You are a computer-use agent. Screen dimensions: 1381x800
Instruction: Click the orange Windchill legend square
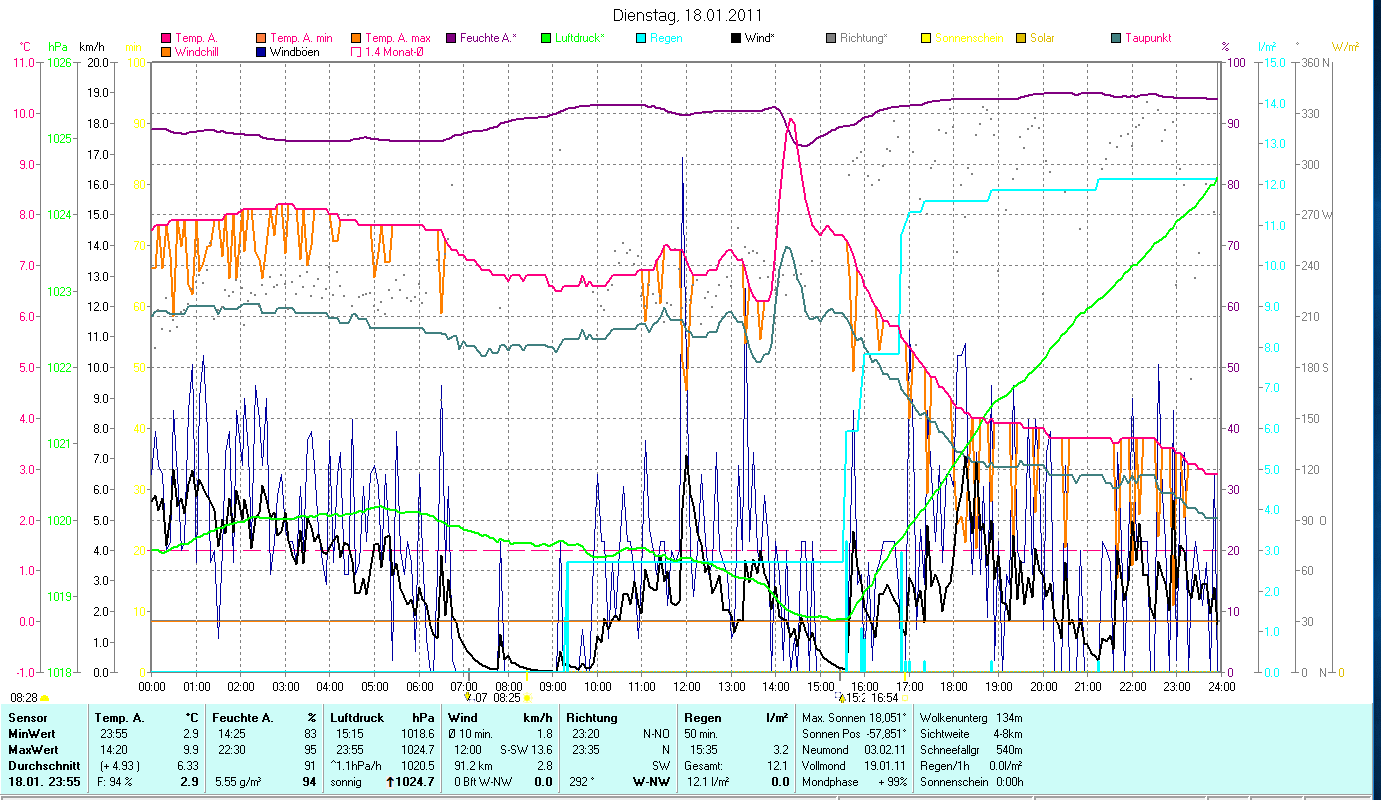click(166, 51)
